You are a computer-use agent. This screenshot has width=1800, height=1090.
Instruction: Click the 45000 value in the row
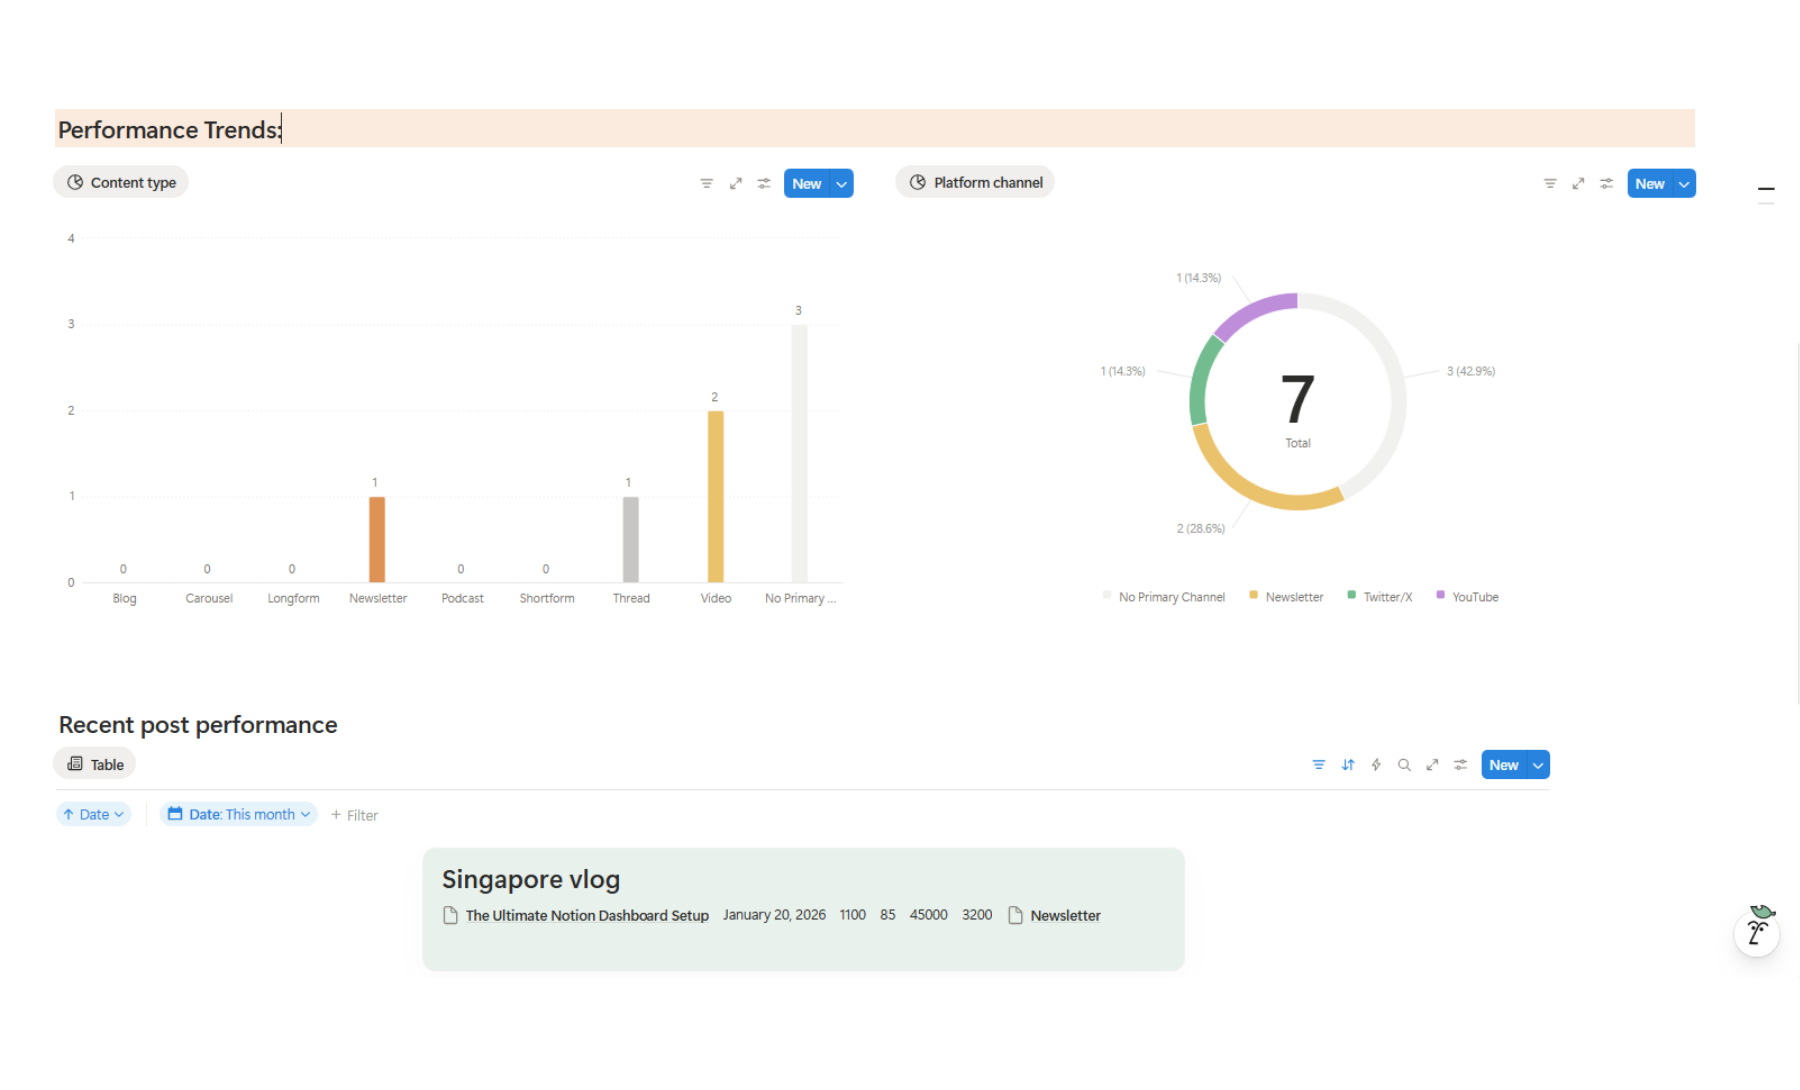click(928, 916)
